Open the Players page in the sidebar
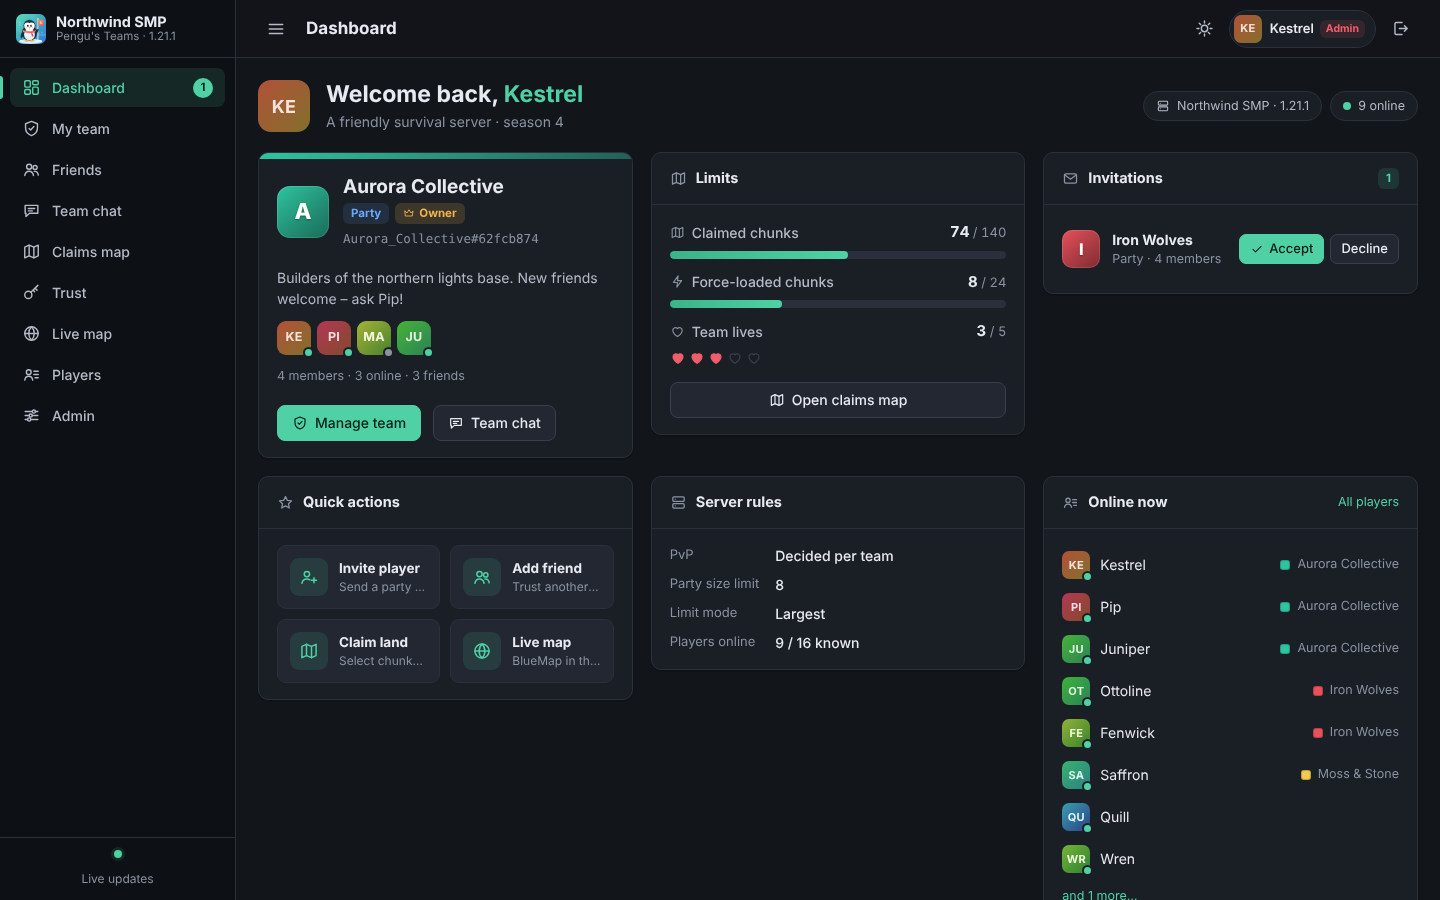The image size is (1440, 900). [117, 375]
